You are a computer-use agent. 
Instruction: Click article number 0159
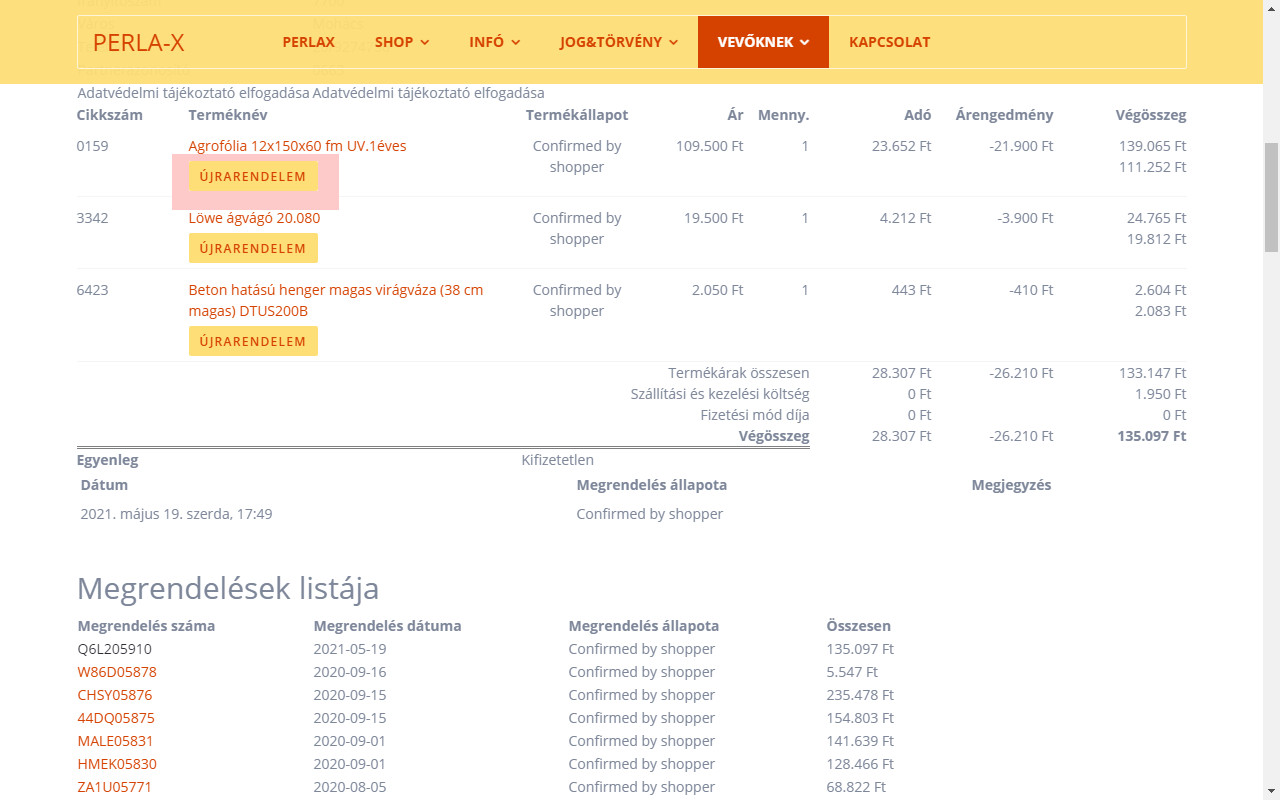[93, 146]
